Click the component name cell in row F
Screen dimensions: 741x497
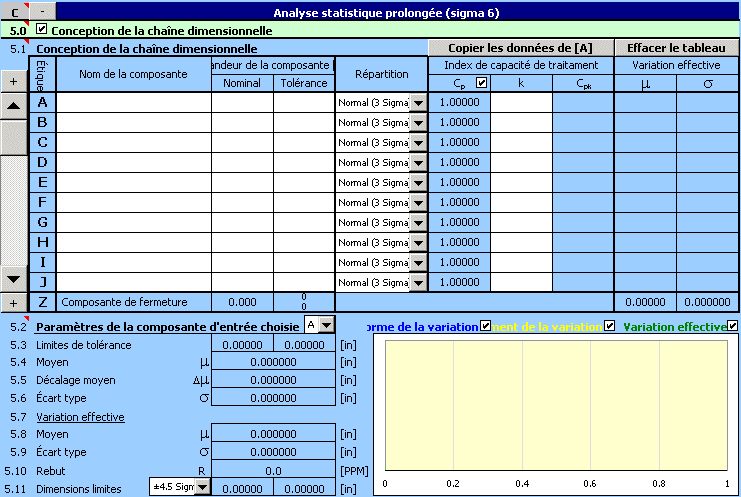(x=134, y=202)
